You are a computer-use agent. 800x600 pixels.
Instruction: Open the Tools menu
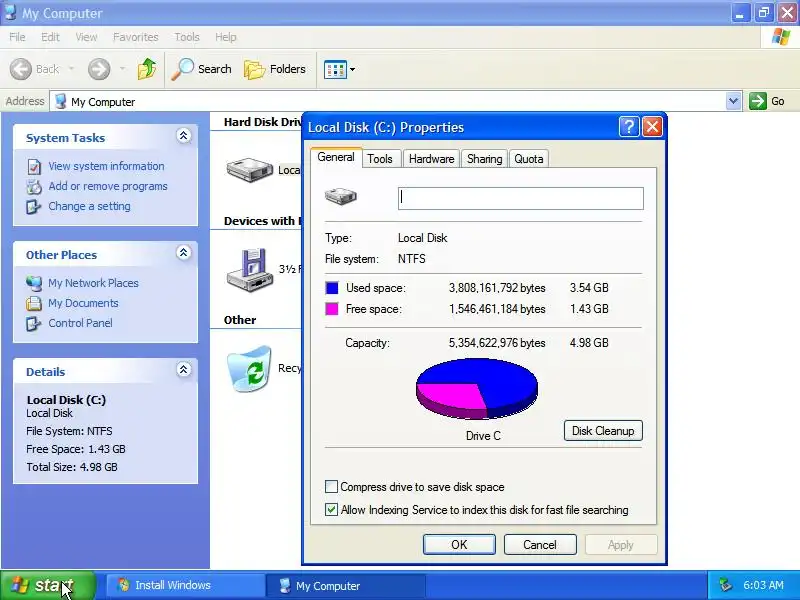[x=187, y=37]
